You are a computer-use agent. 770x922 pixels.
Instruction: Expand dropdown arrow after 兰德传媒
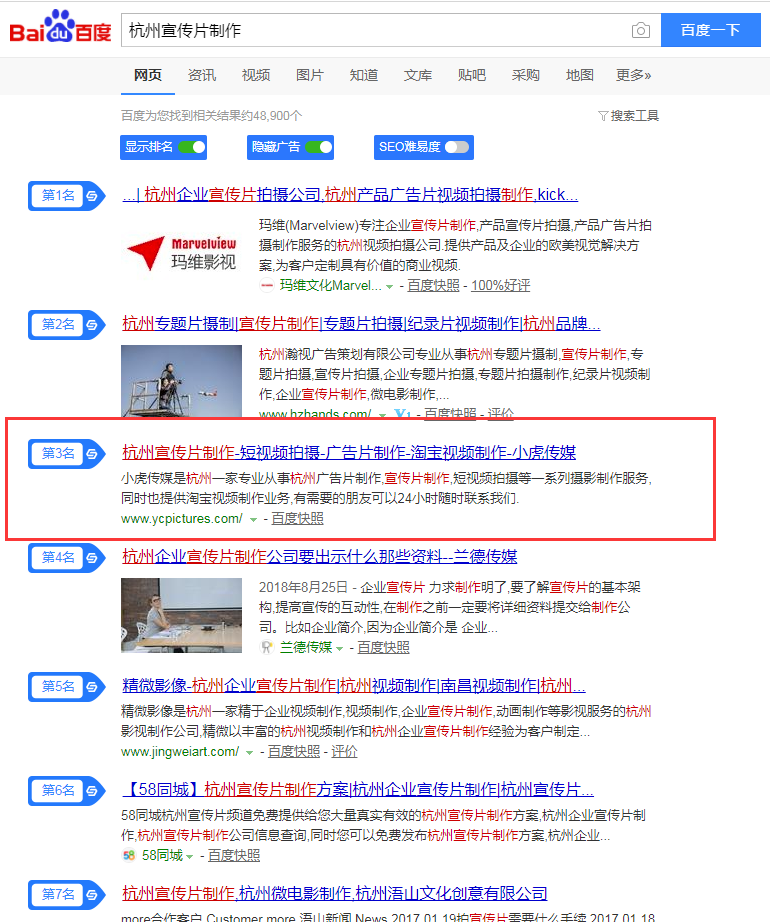(339, 649)
